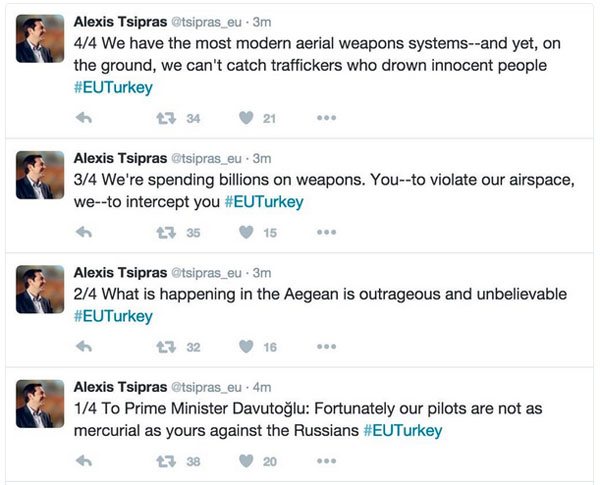
Task: Like the 4/4 aerial weapons tweet
Action: pyautogui.click(x=245, y=118)
